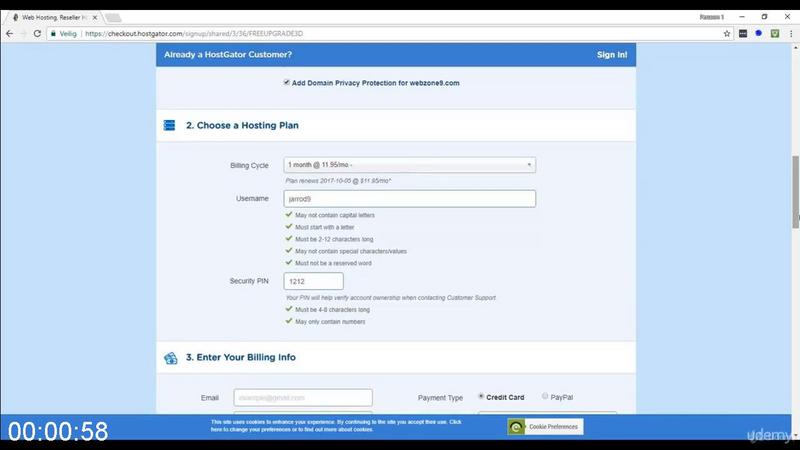Toggle Add Domain Privacy Protection checkbox
The width and height of the screenshot is (800, 450).
coord(286,82)
